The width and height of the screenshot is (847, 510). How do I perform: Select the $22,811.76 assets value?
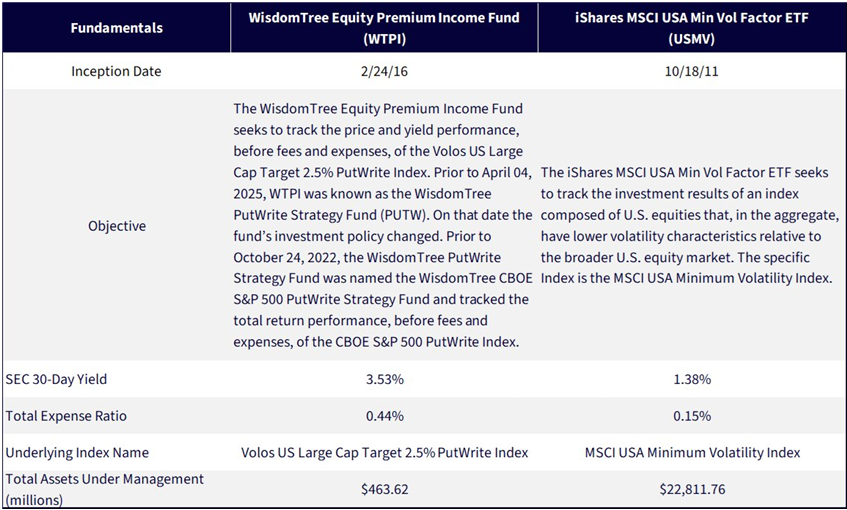coord(692,489)
